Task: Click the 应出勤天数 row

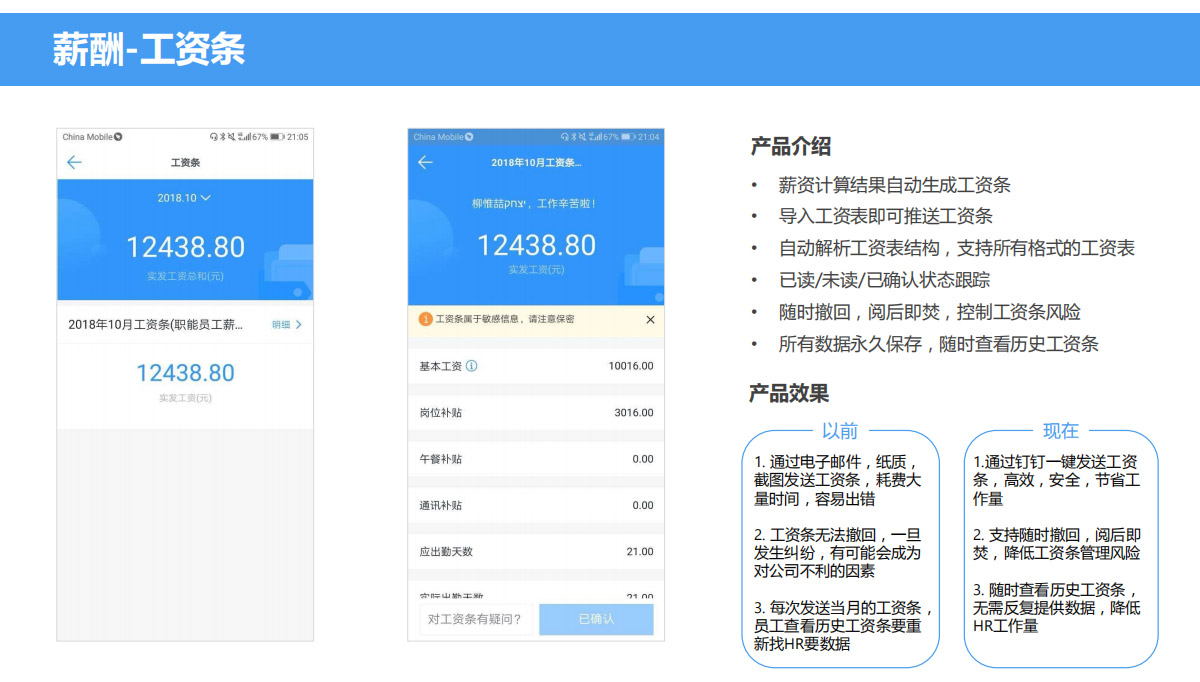Action: coord(536,552)
